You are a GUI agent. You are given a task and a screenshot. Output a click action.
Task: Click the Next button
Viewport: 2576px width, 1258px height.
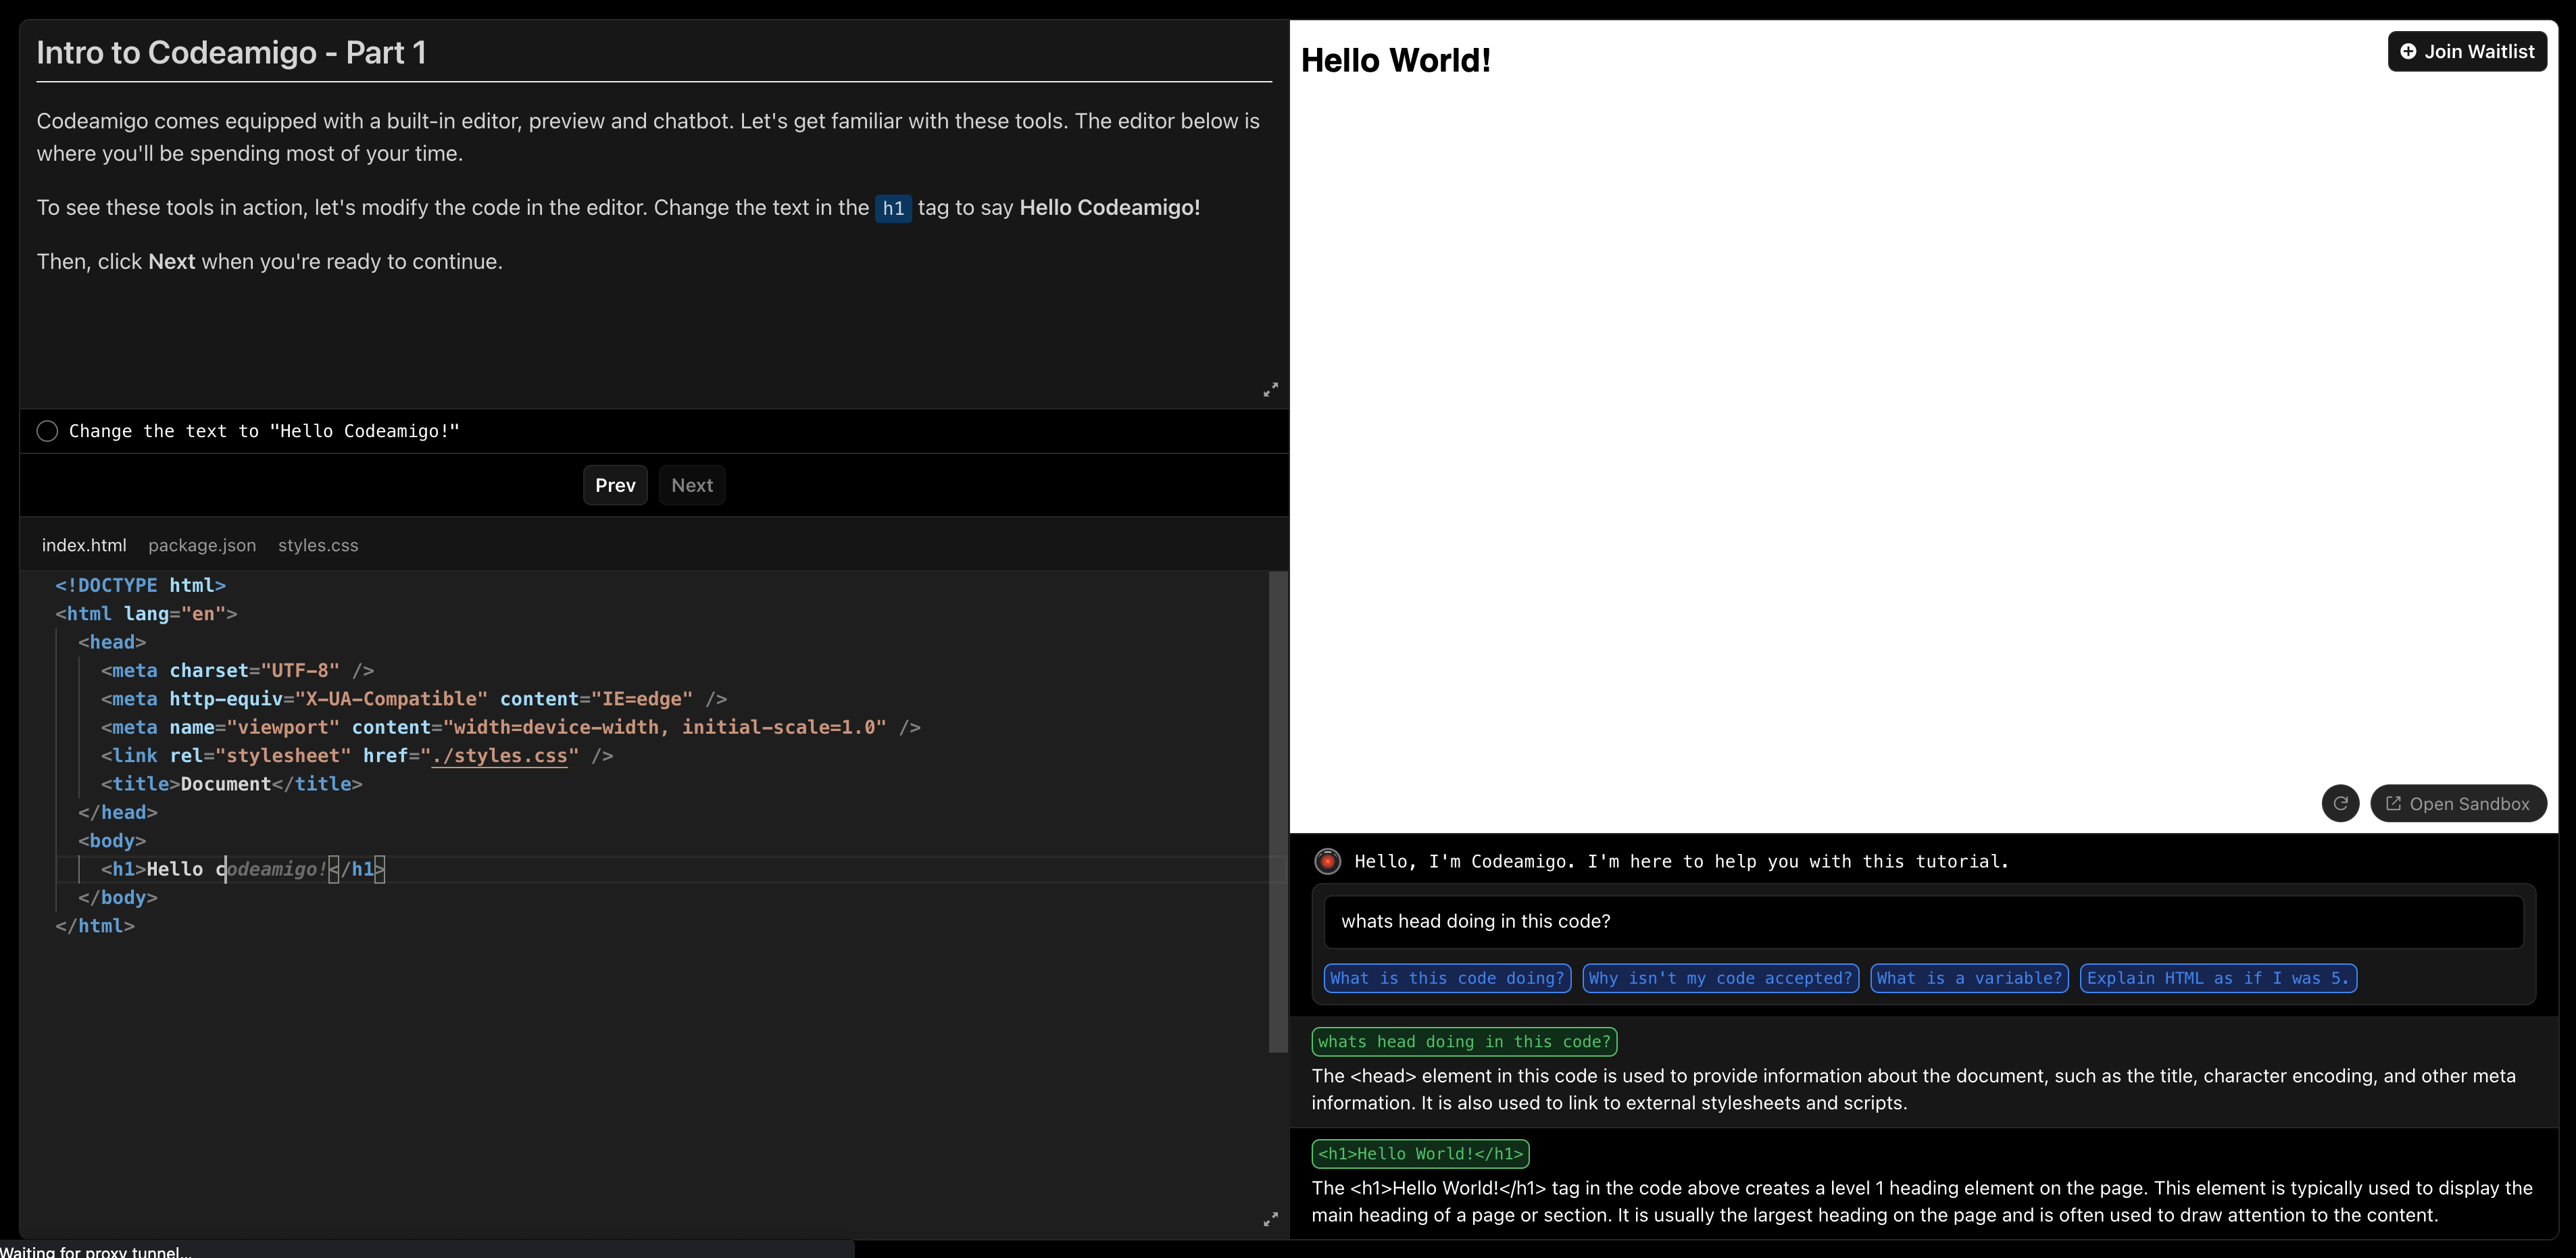click(692, 485)
